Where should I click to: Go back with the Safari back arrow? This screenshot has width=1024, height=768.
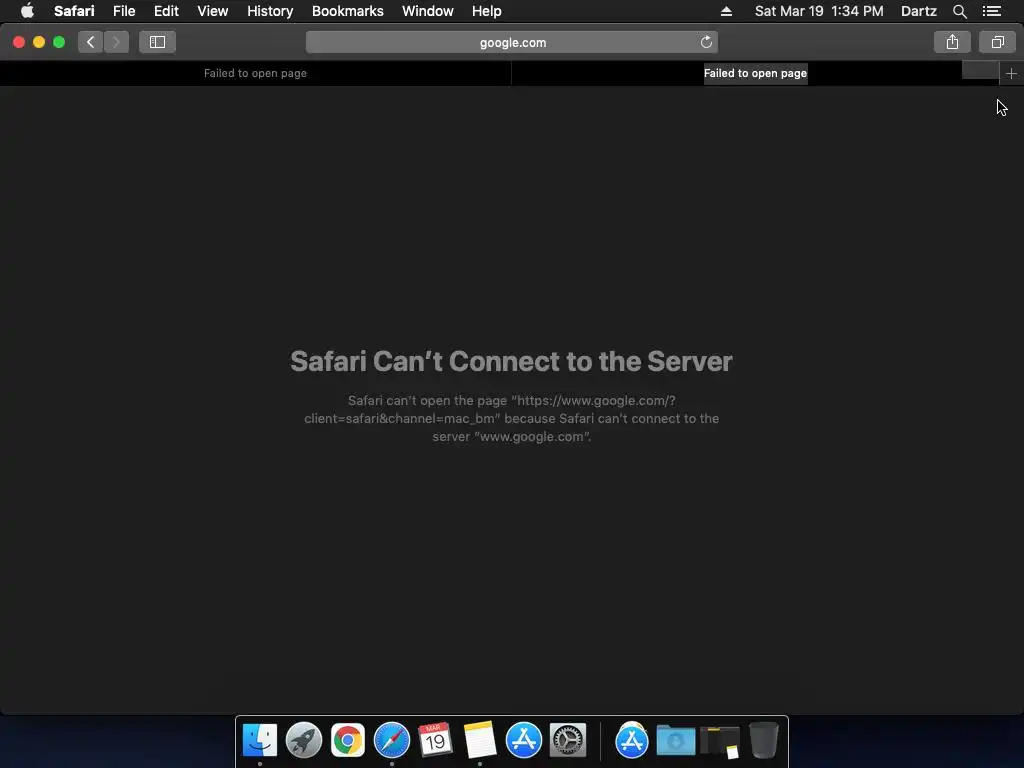click(x=91, y=42)
